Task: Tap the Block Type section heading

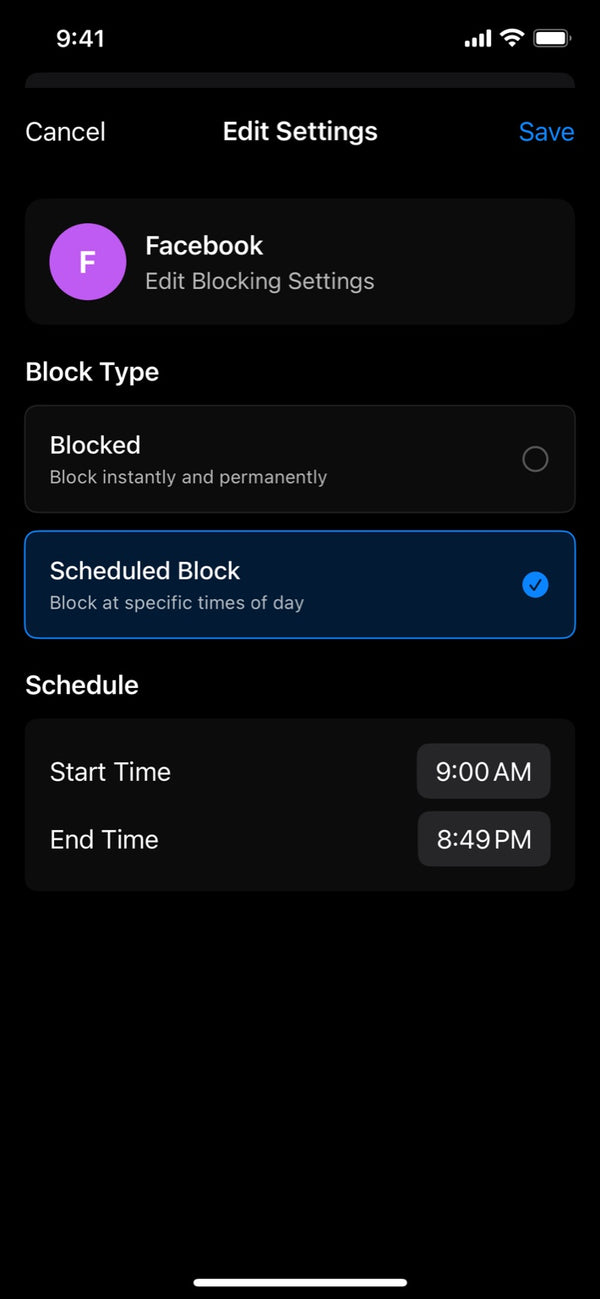Action: click(92, 372)
